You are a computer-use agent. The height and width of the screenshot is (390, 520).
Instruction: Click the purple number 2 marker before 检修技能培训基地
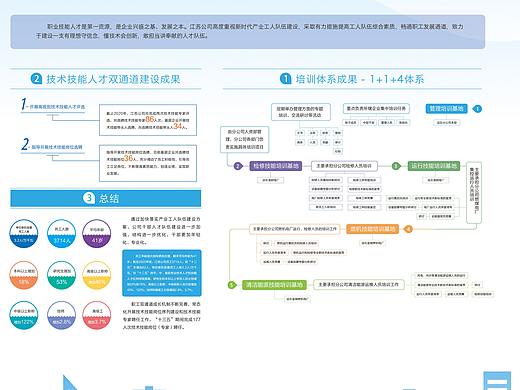(238, 166)
